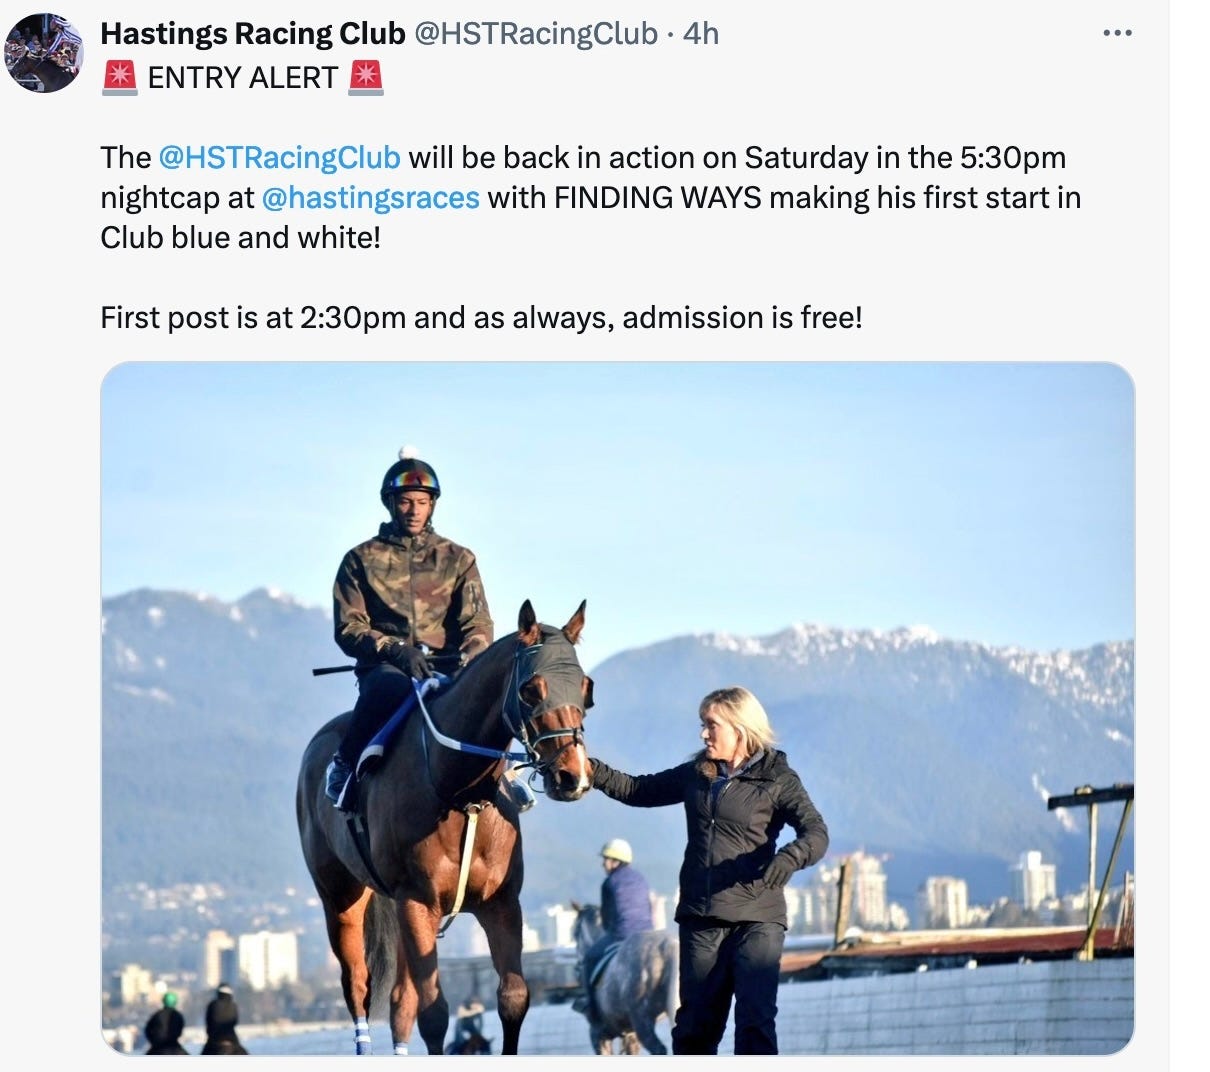Click the 'admission is free!' text
1210x1072 pixels.
[x=741, y=318]
